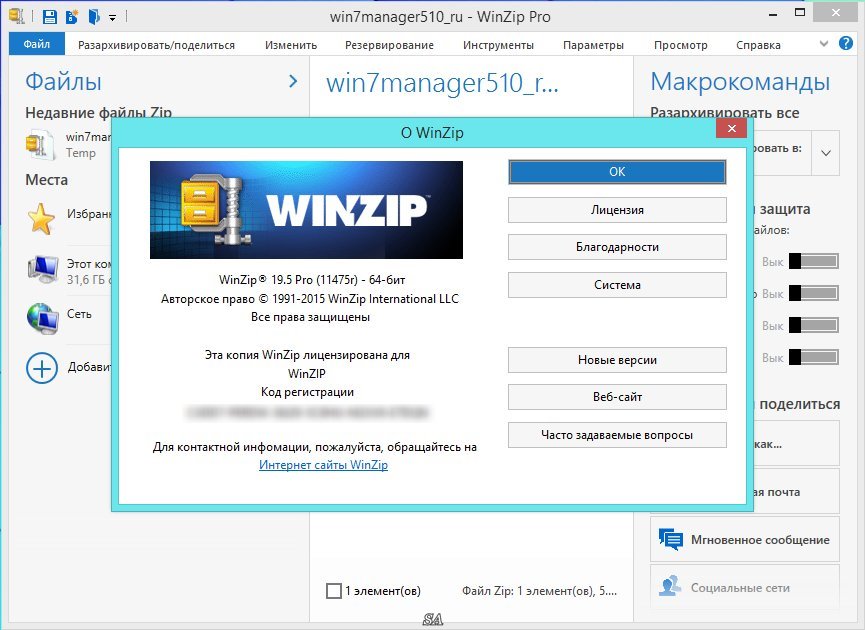865x630 pixels.
Task: Click the WinZip application icon in title bar
Action: (x=17, y=17)
